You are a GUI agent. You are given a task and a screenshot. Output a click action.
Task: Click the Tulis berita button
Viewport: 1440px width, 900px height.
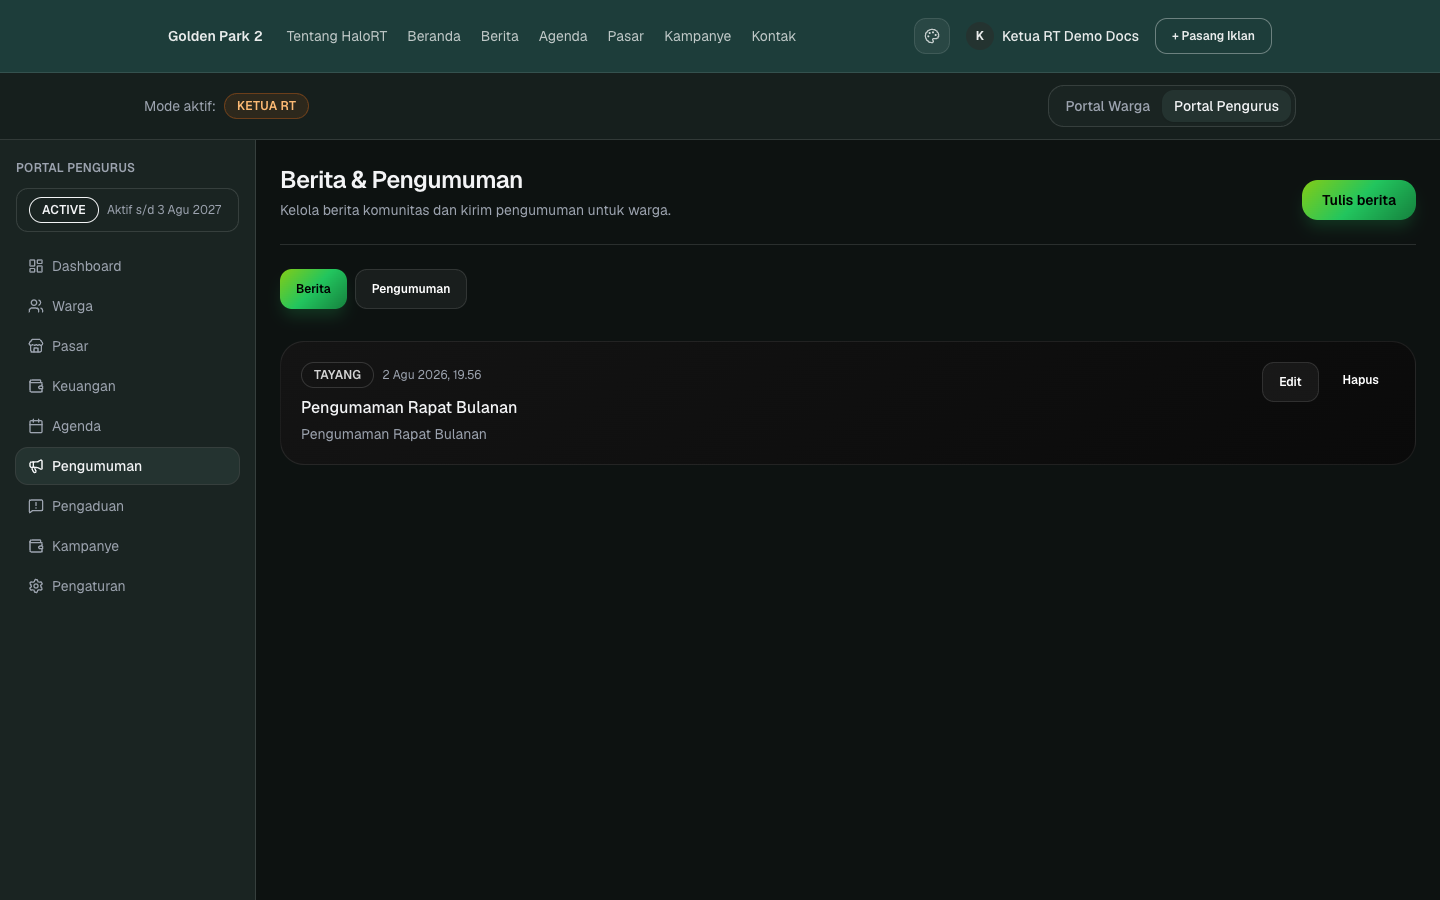[1359, 200]
